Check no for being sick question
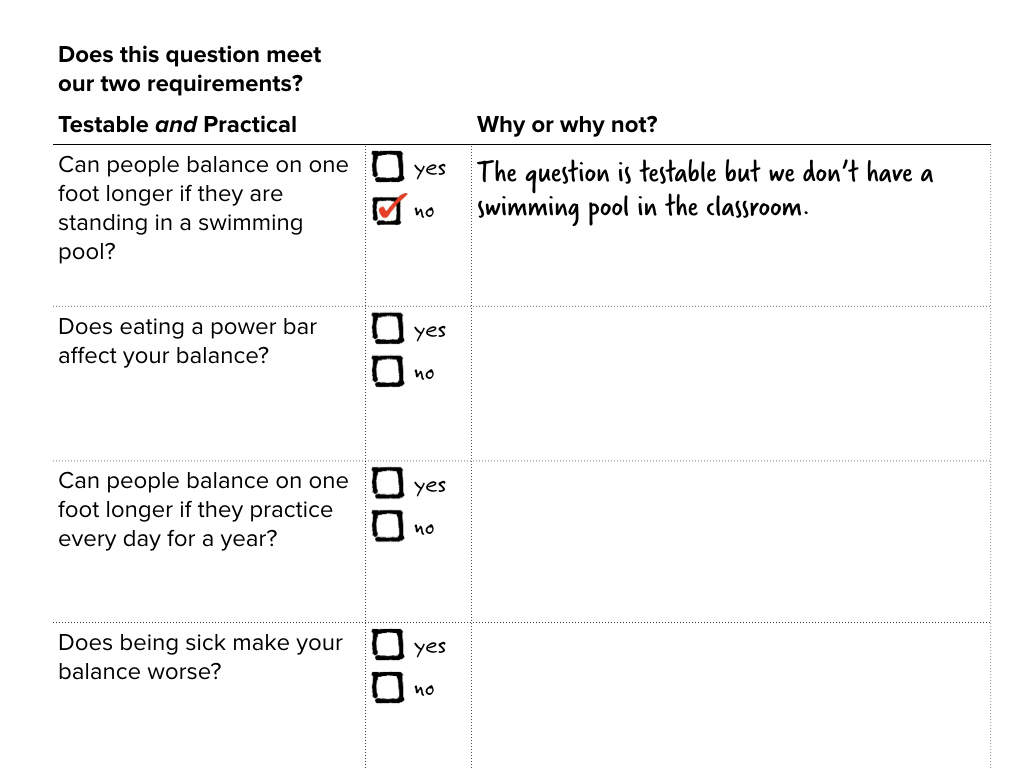The height and width of the screenshot is (768, 1024). pyautogui.click(x=388, y=688)
